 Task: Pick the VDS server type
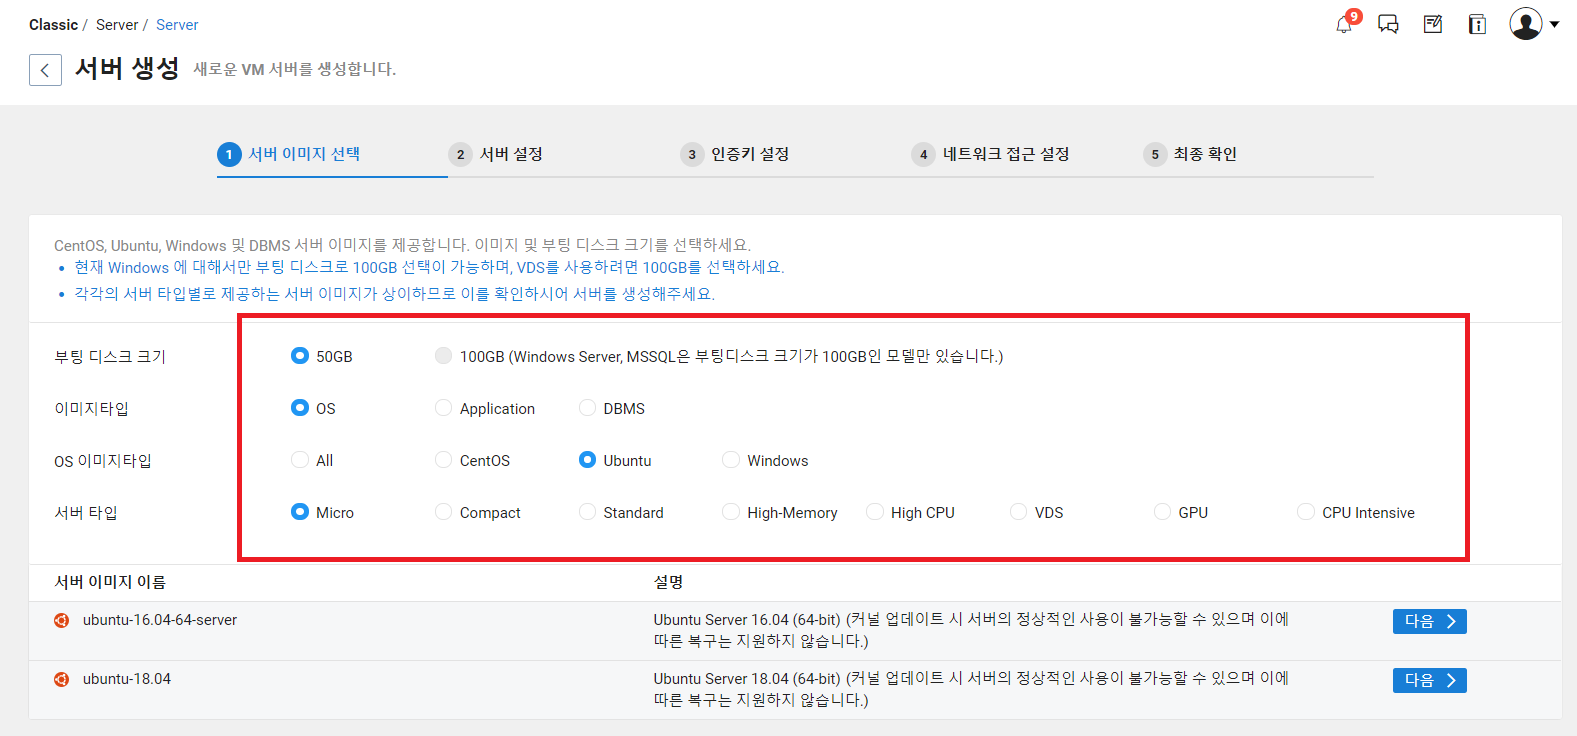1018,512
